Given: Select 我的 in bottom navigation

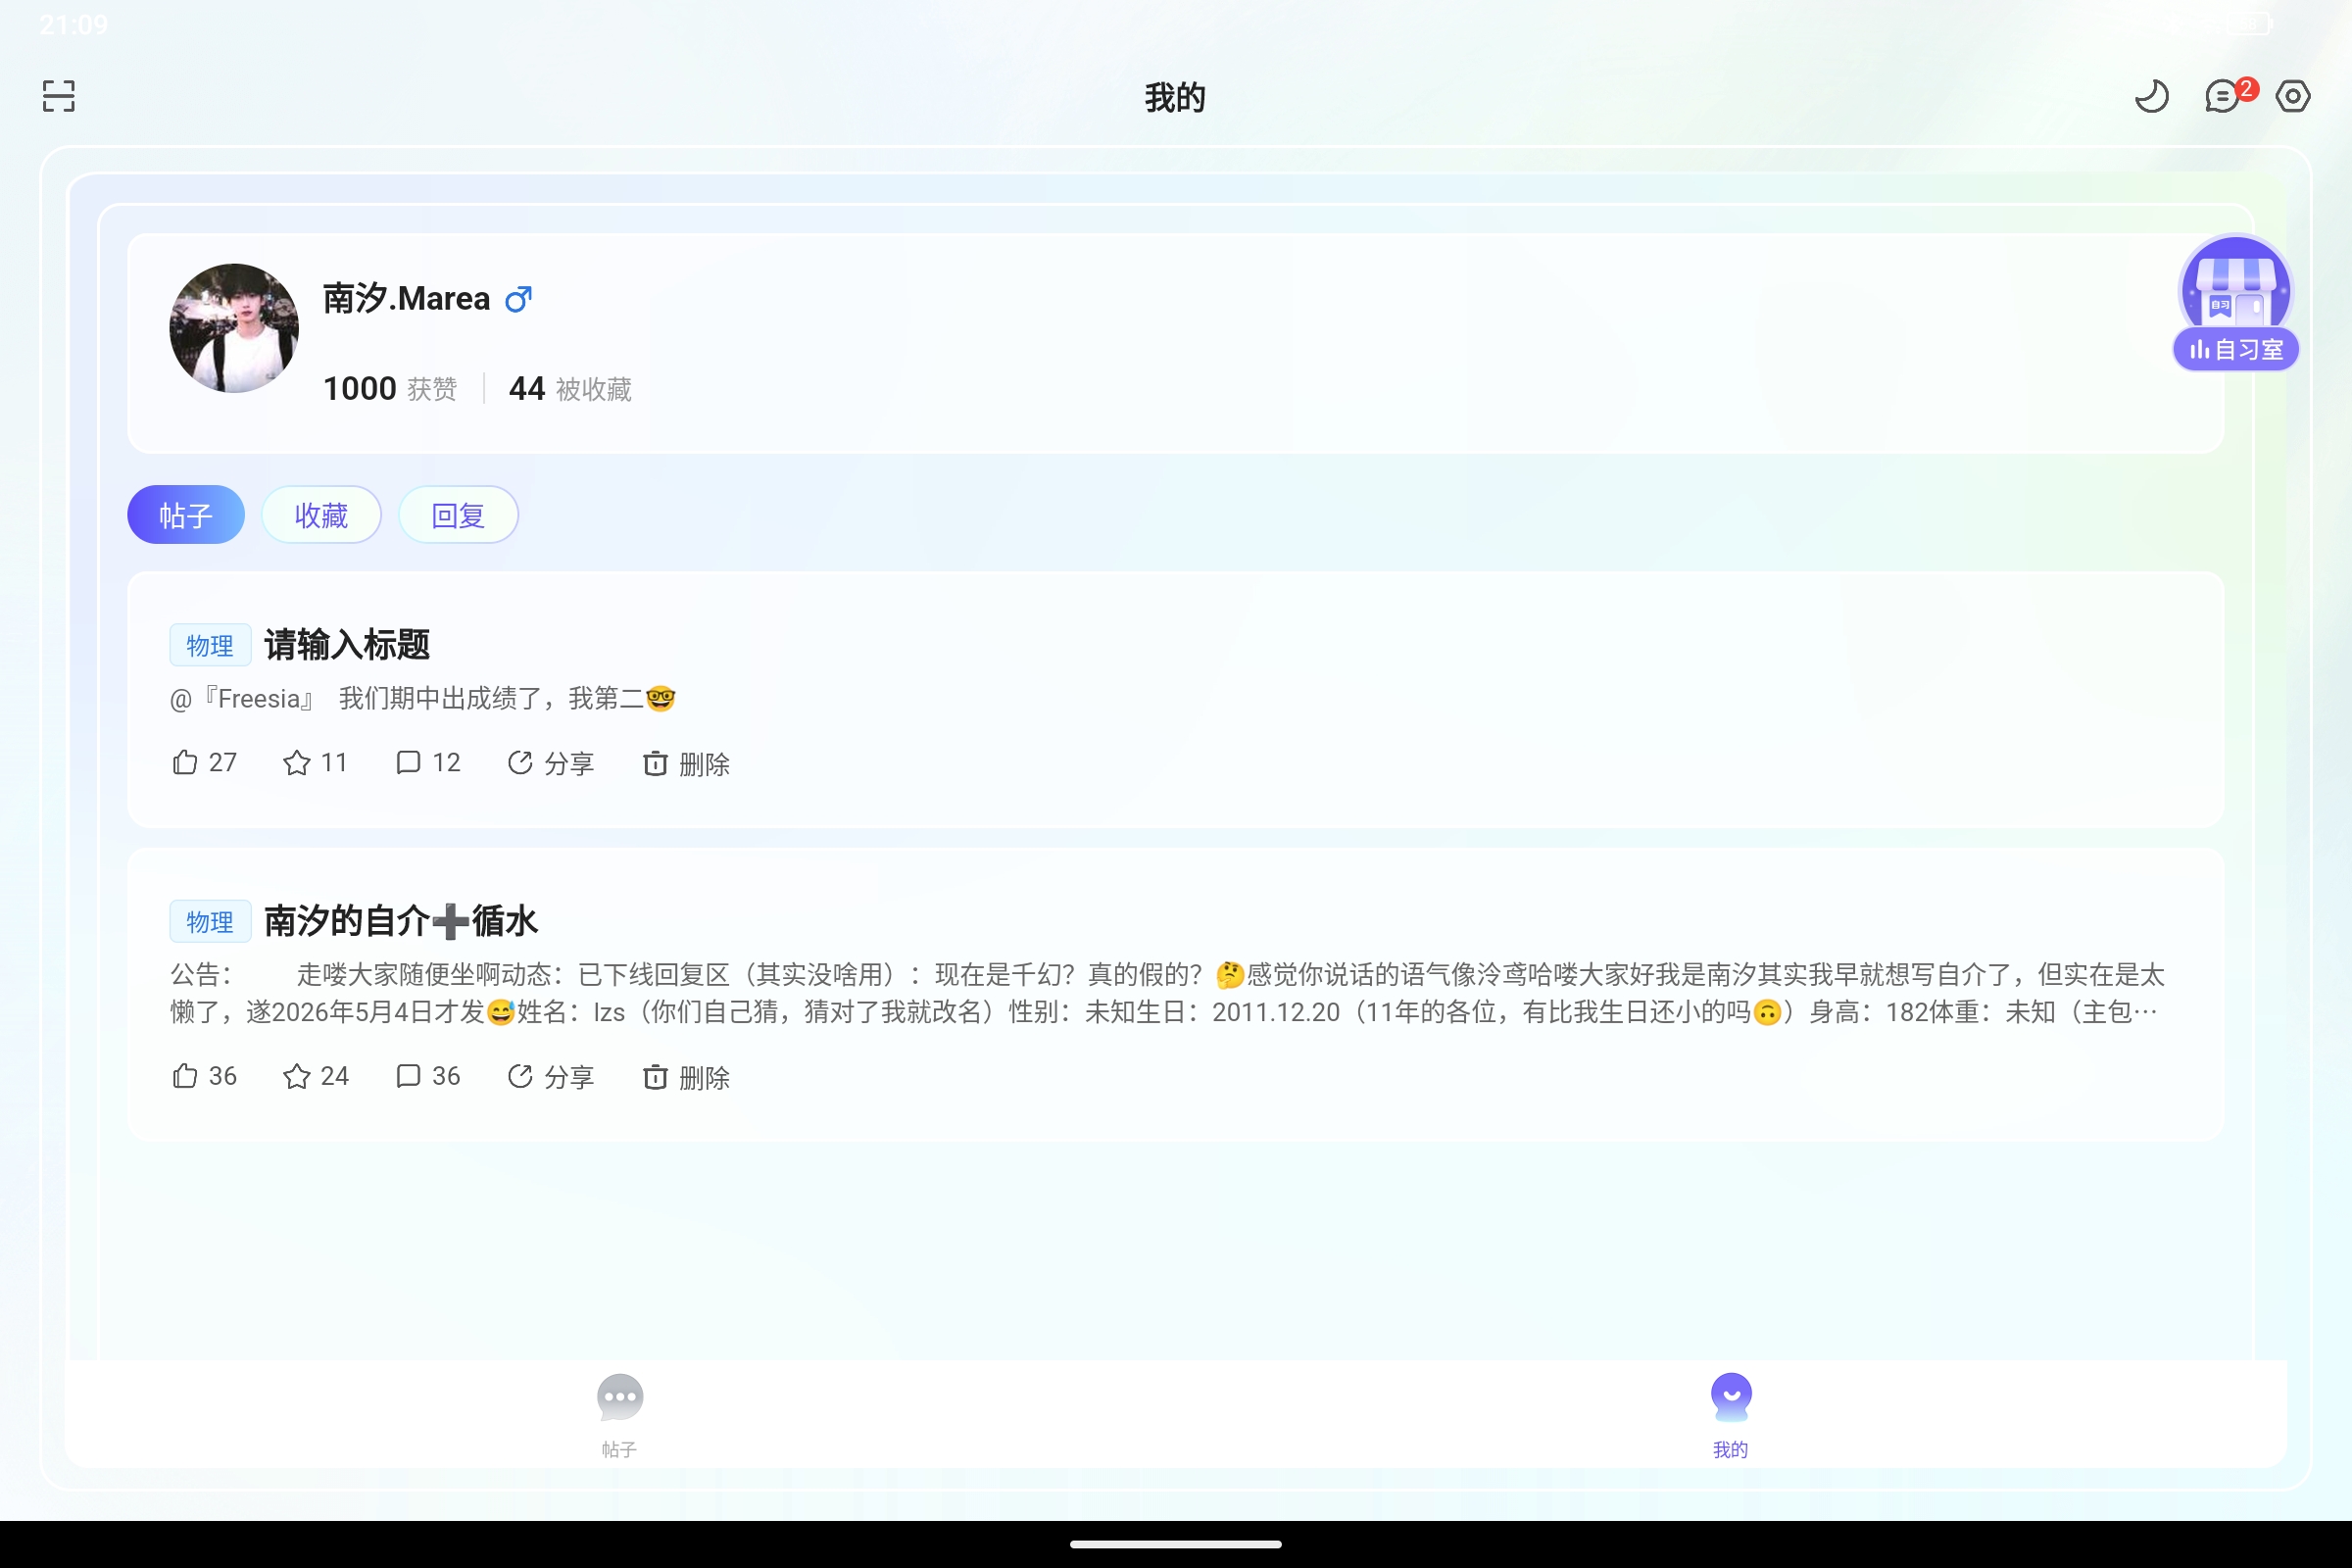Looking at the screenshot, I should coord(1731,1415).
